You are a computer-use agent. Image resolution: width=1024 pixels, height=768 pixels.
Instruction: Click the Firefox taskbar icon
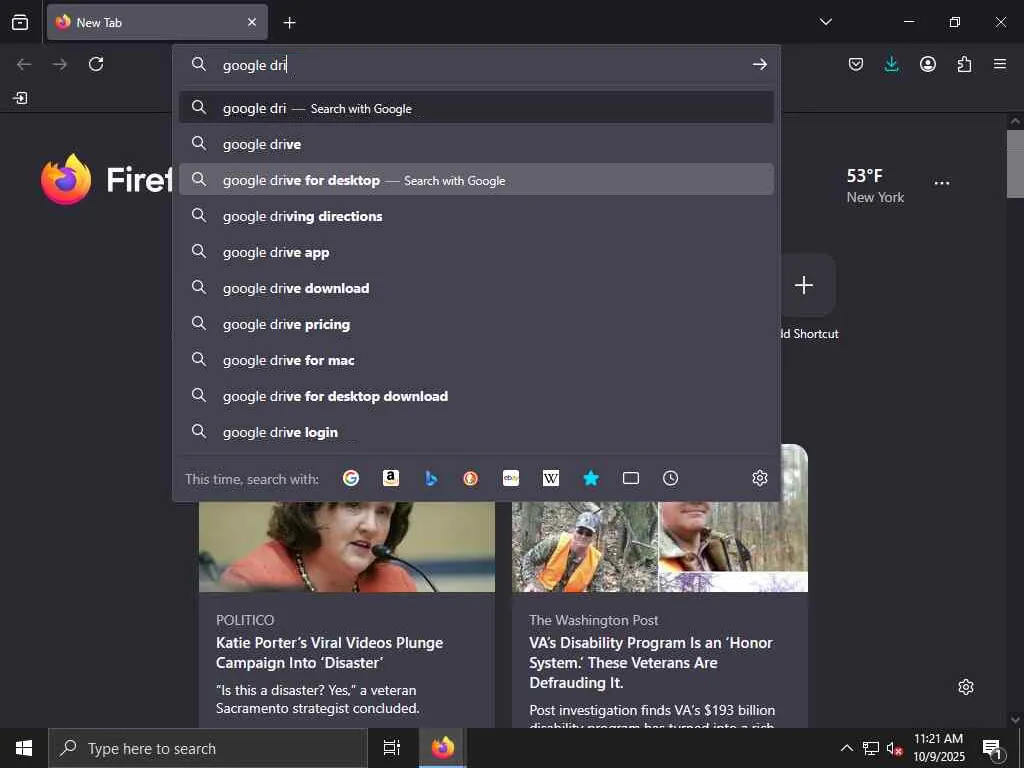tap(442, 748)
